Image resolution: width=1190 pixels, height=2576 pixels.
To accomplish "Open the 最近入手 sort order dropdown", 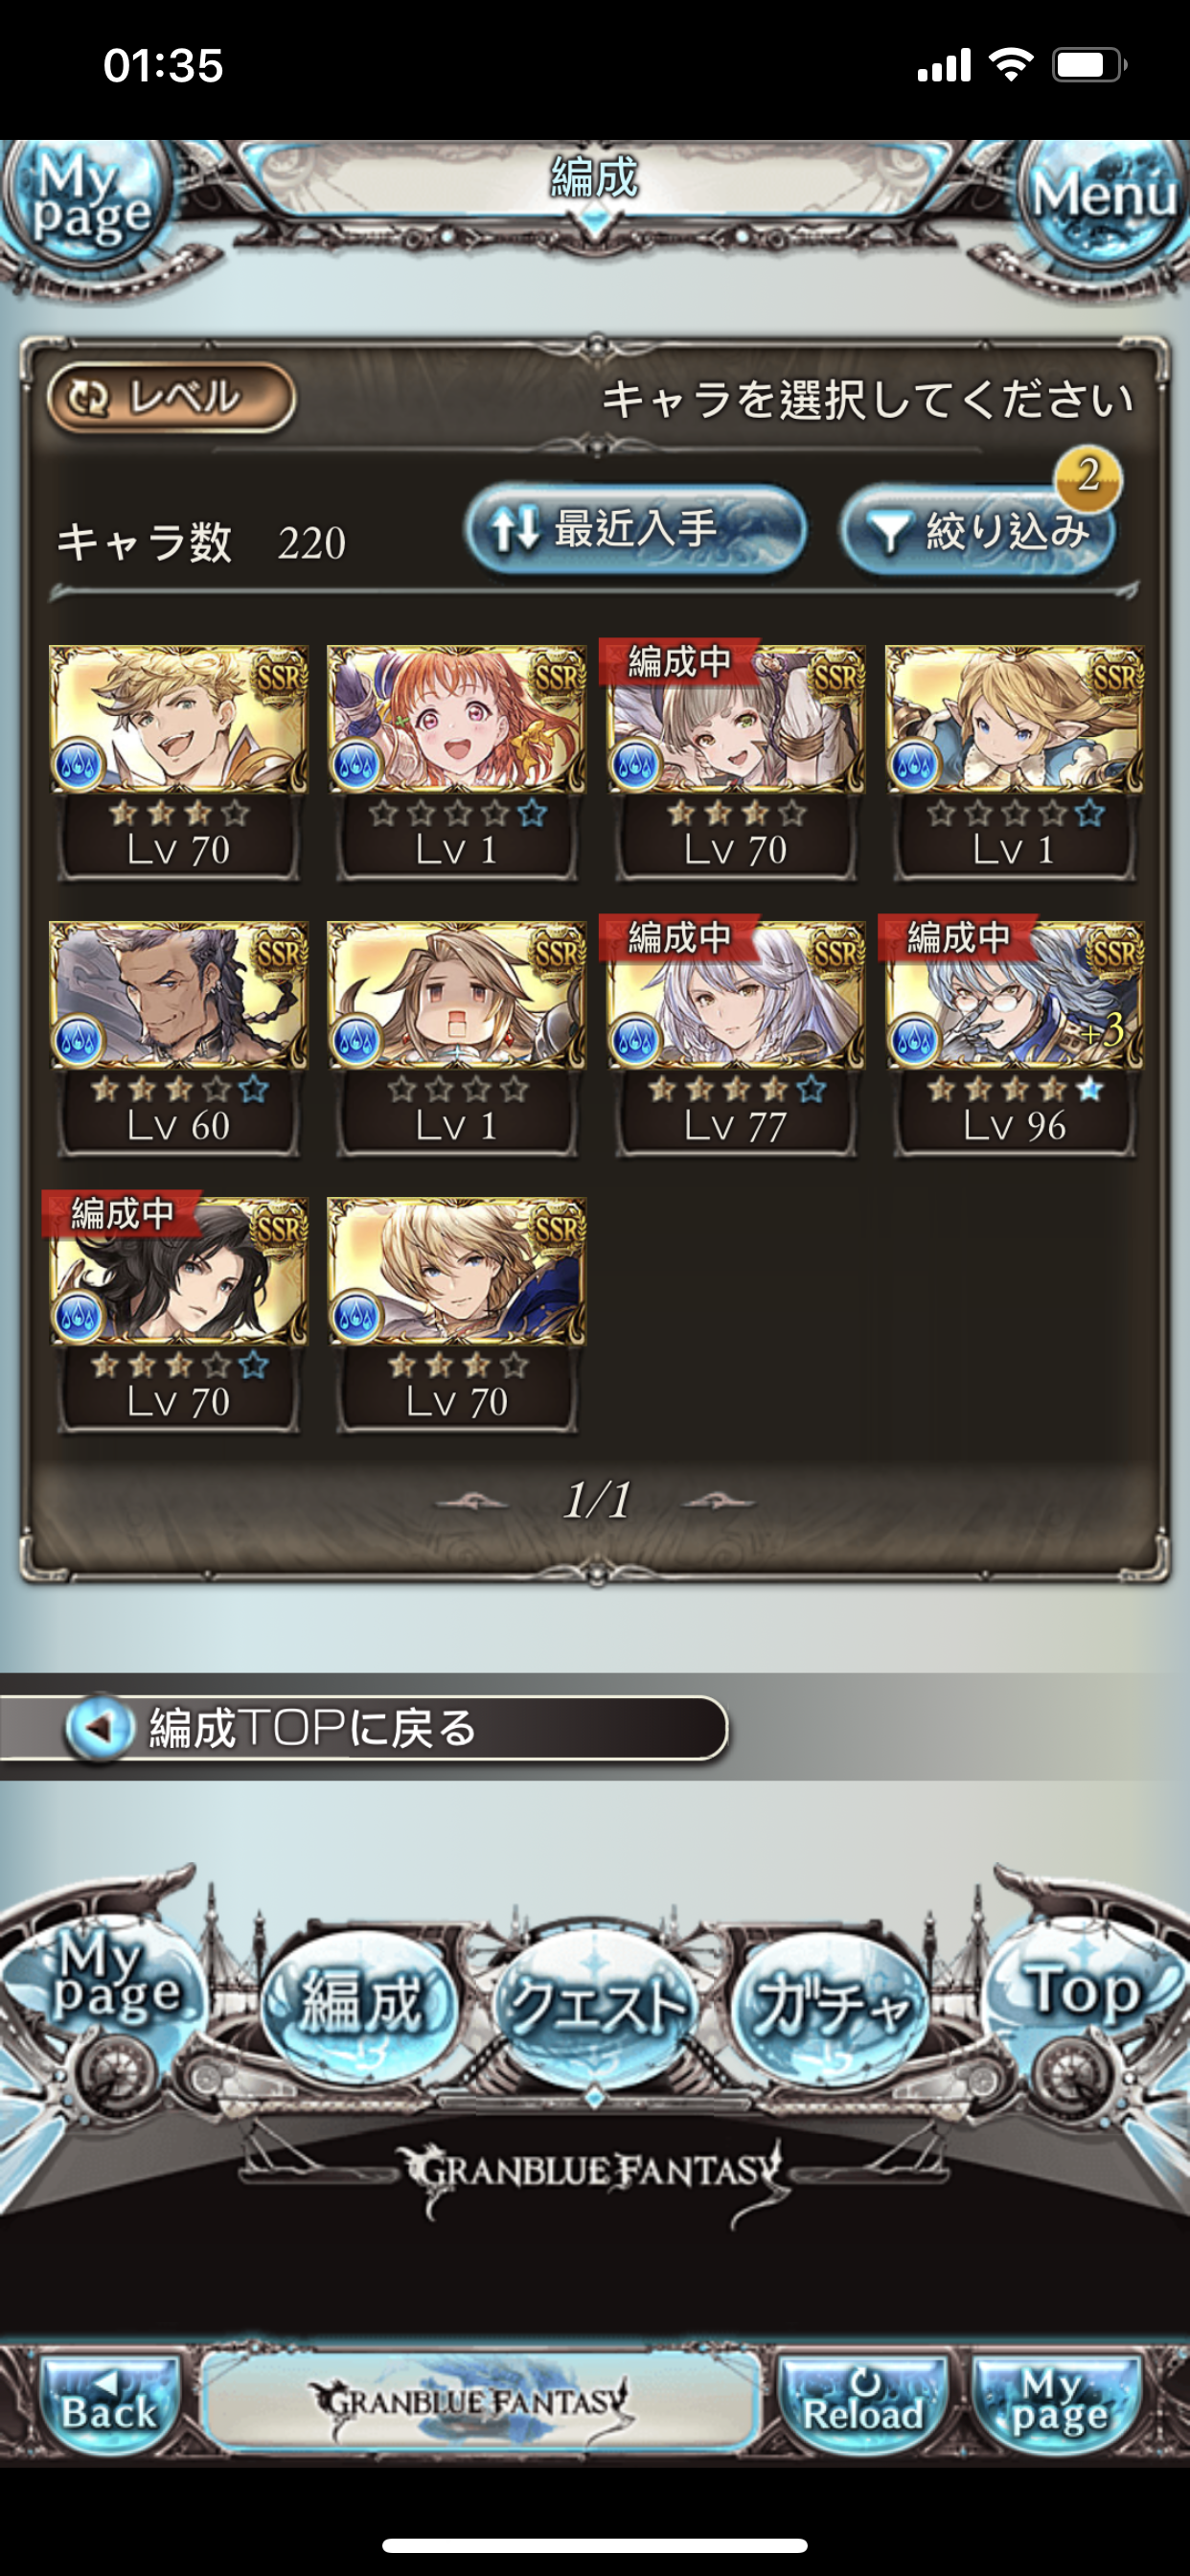I will (x=636, y=529).
